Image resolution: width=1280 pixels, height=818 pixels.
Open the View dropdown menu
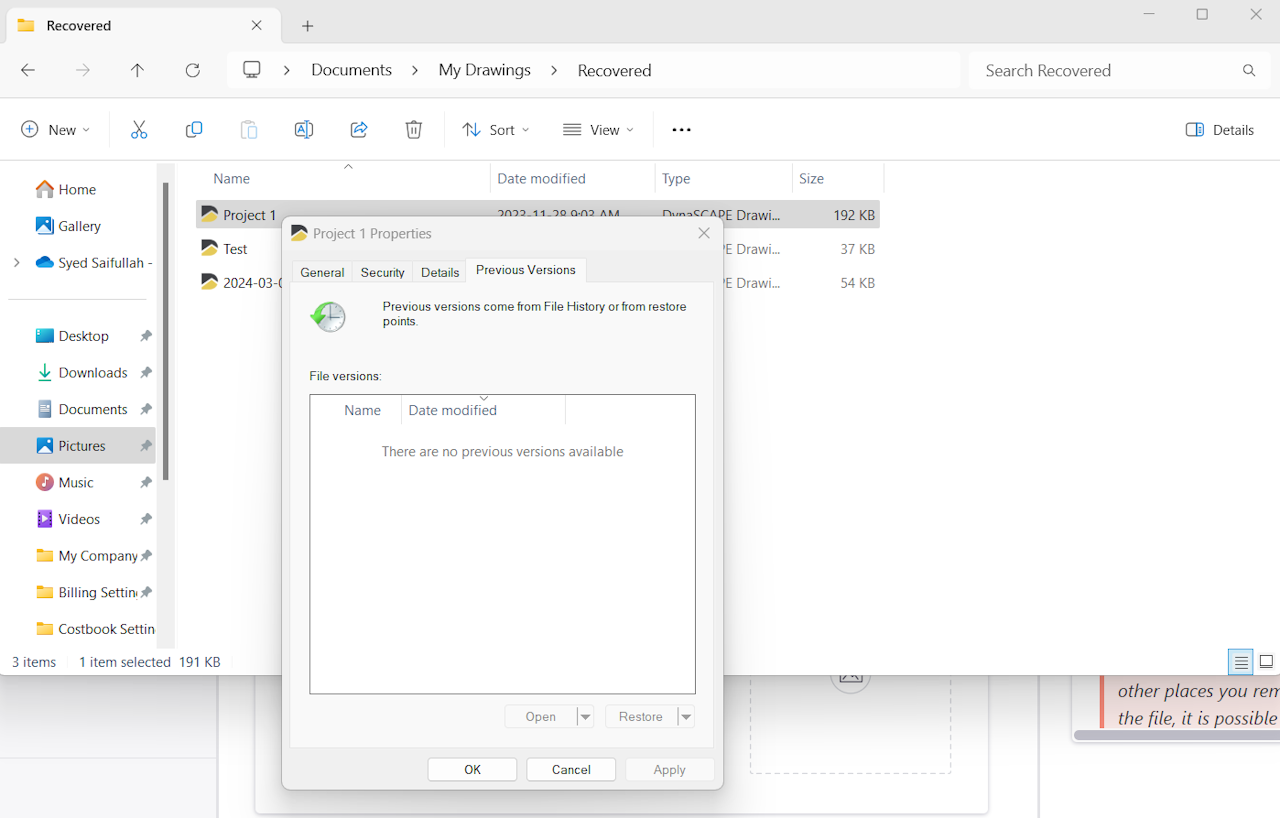[x=598, y=130]
